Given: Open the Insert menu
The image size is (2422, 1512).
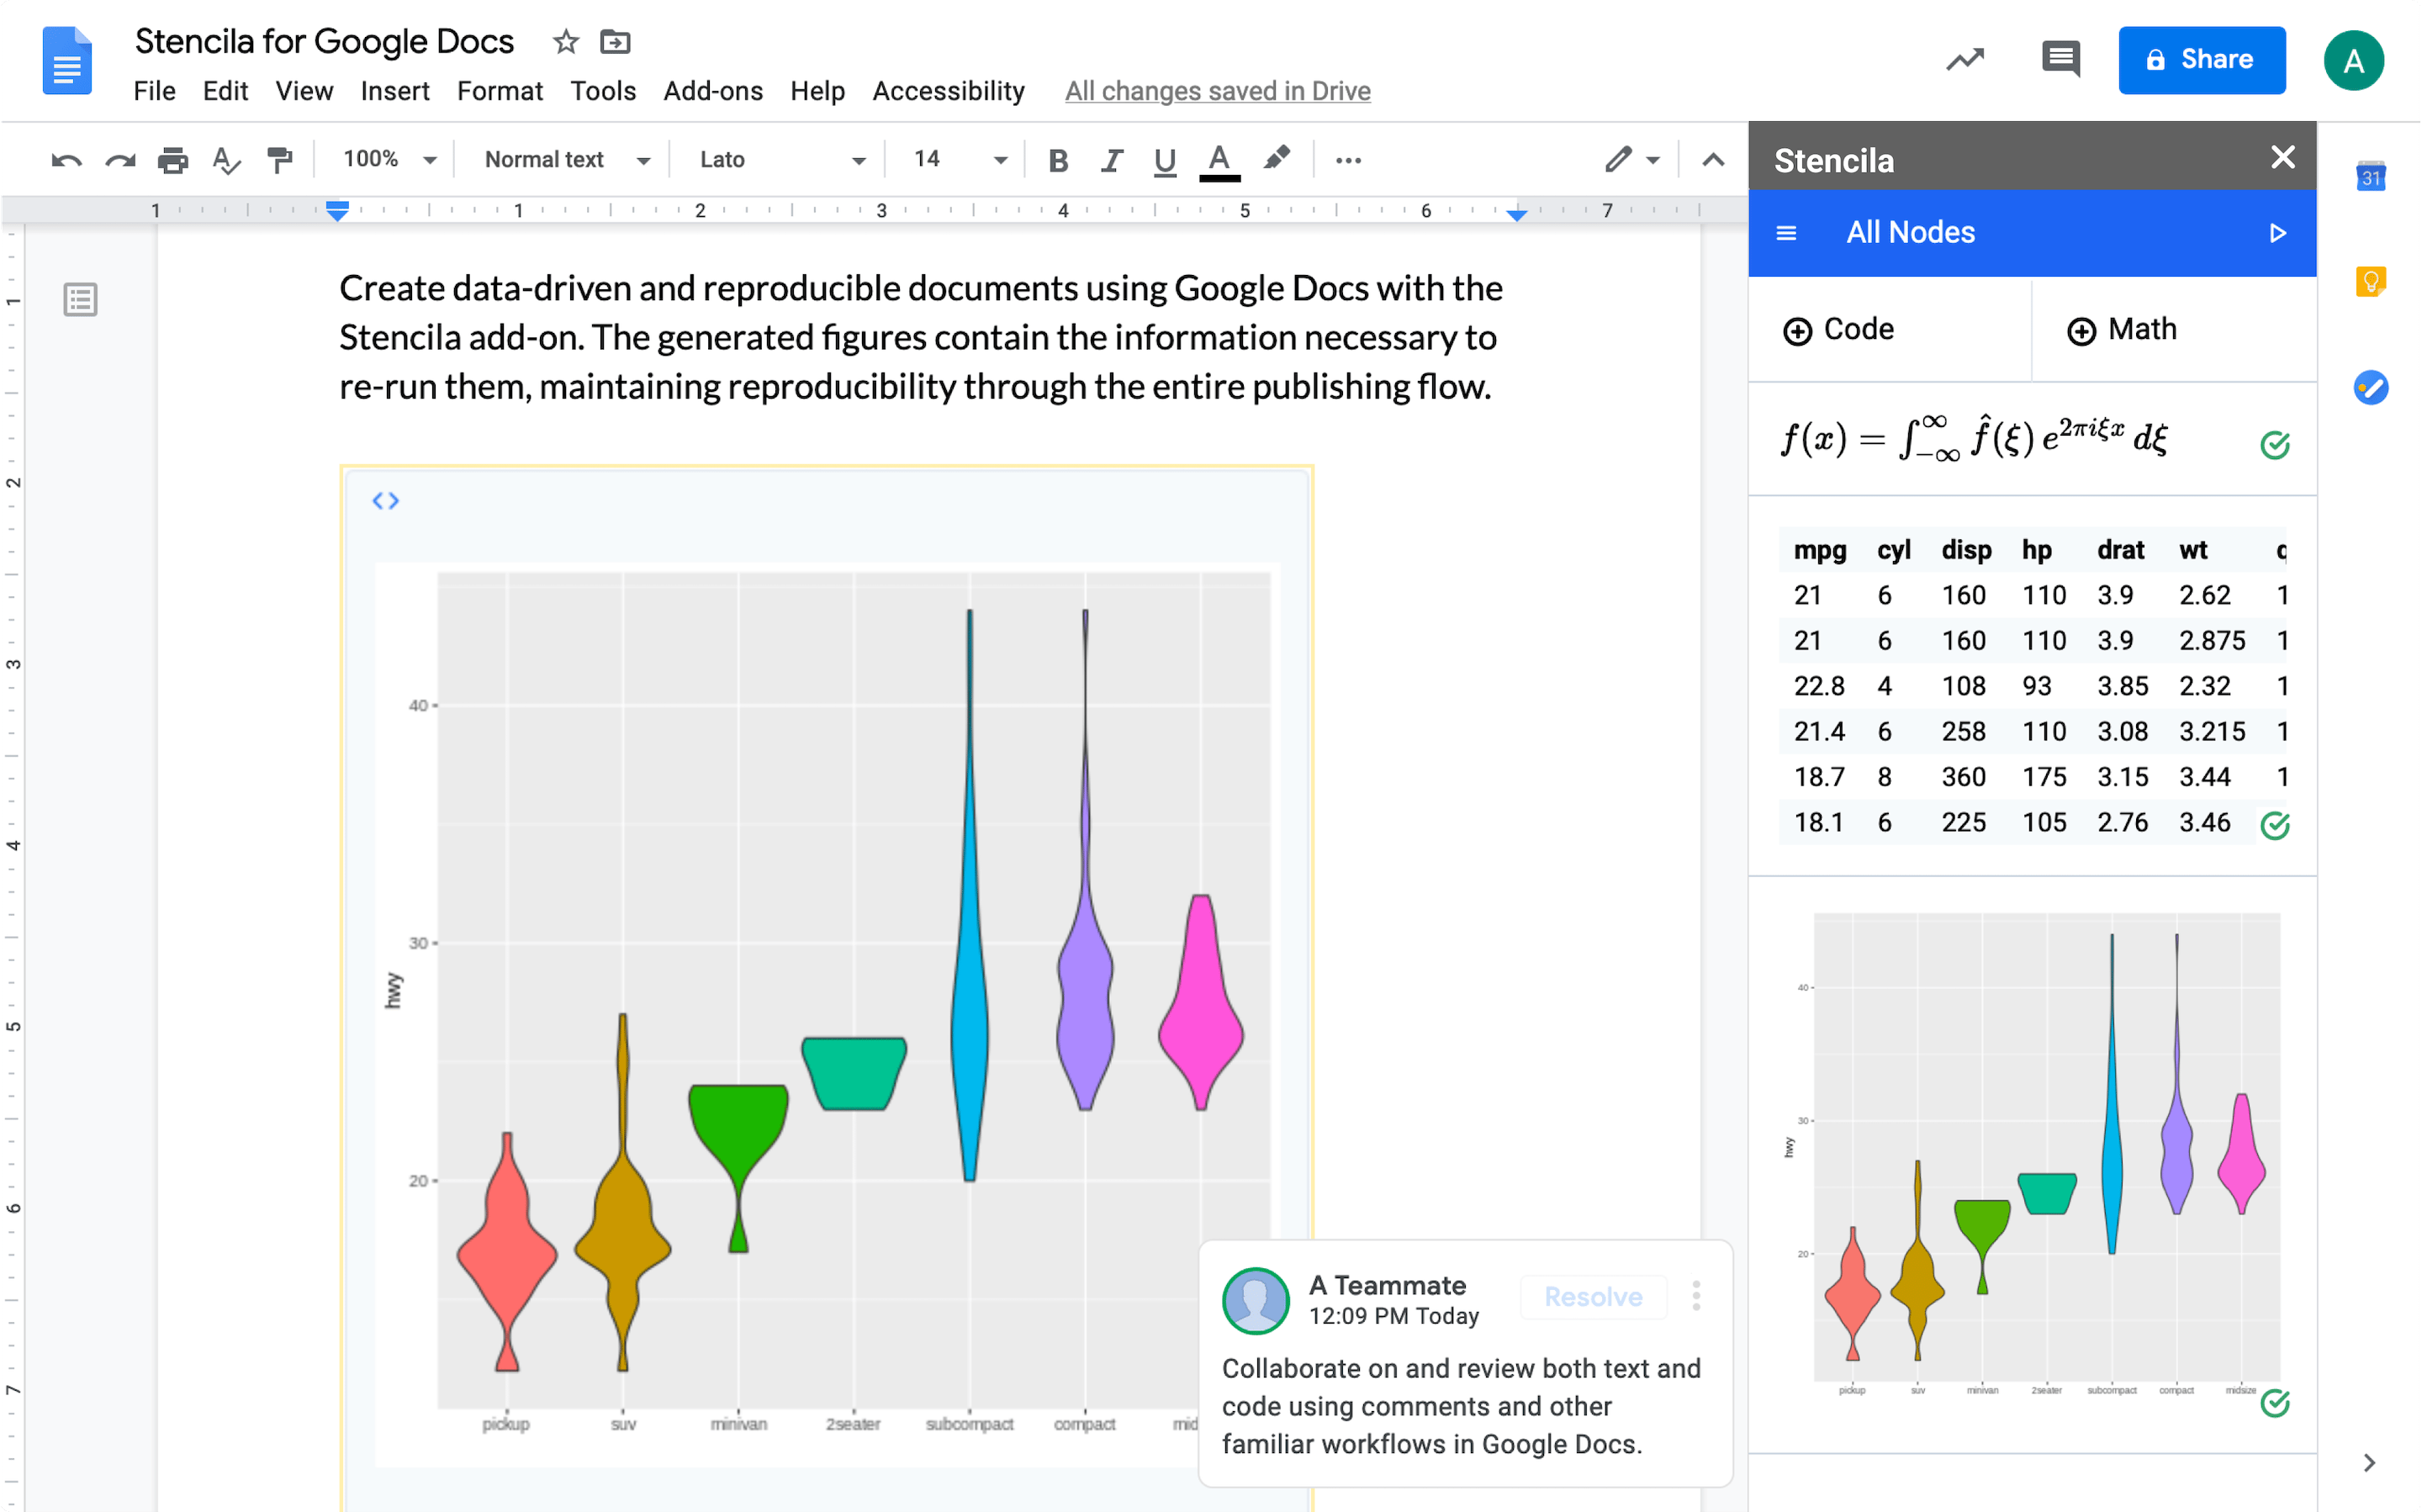Looking at the screenshot, I should [395, 91].
